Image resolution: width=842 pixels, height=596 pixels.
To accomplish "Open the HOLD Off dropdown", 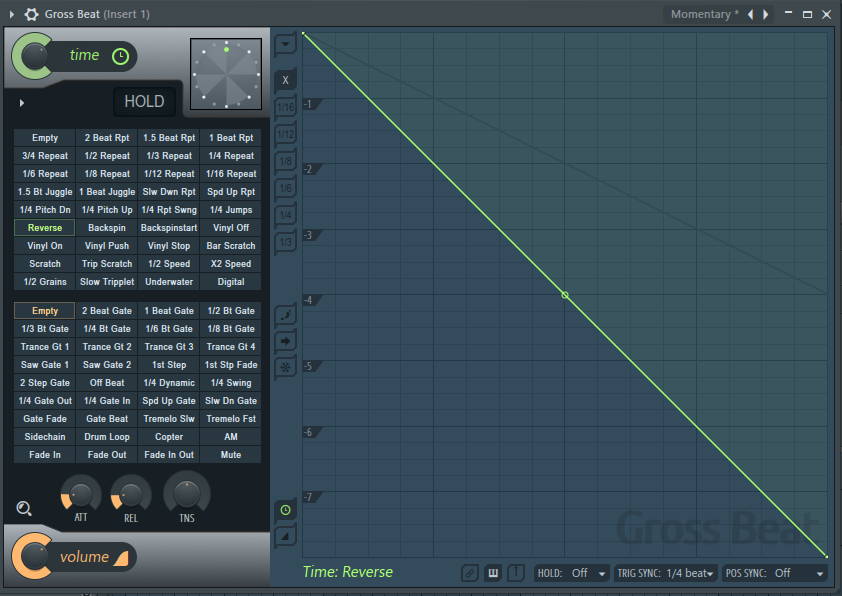I will click(x=571, y=573).
